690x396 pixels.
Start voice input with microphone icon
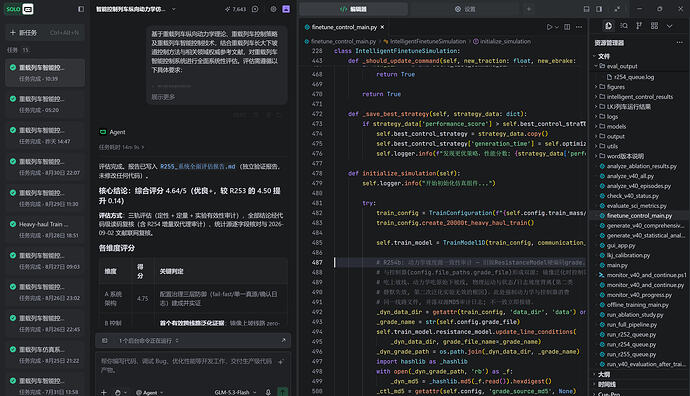(x=268, y=392)
